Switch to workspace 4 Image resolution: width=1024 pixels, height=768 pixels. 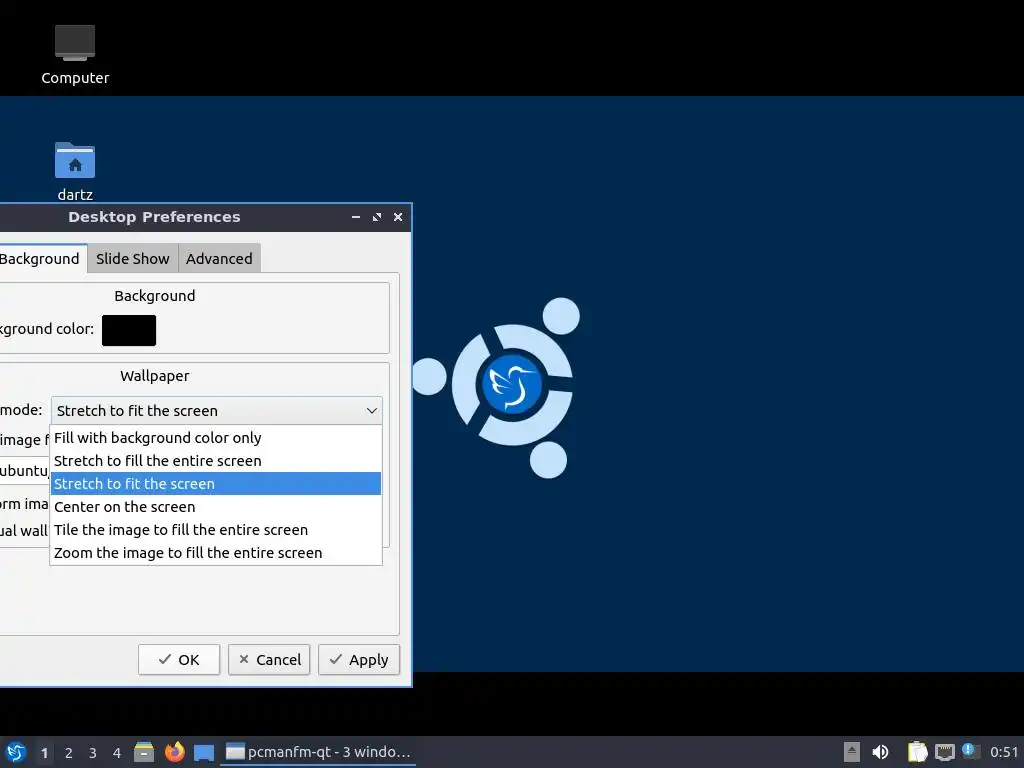point(117,753)
